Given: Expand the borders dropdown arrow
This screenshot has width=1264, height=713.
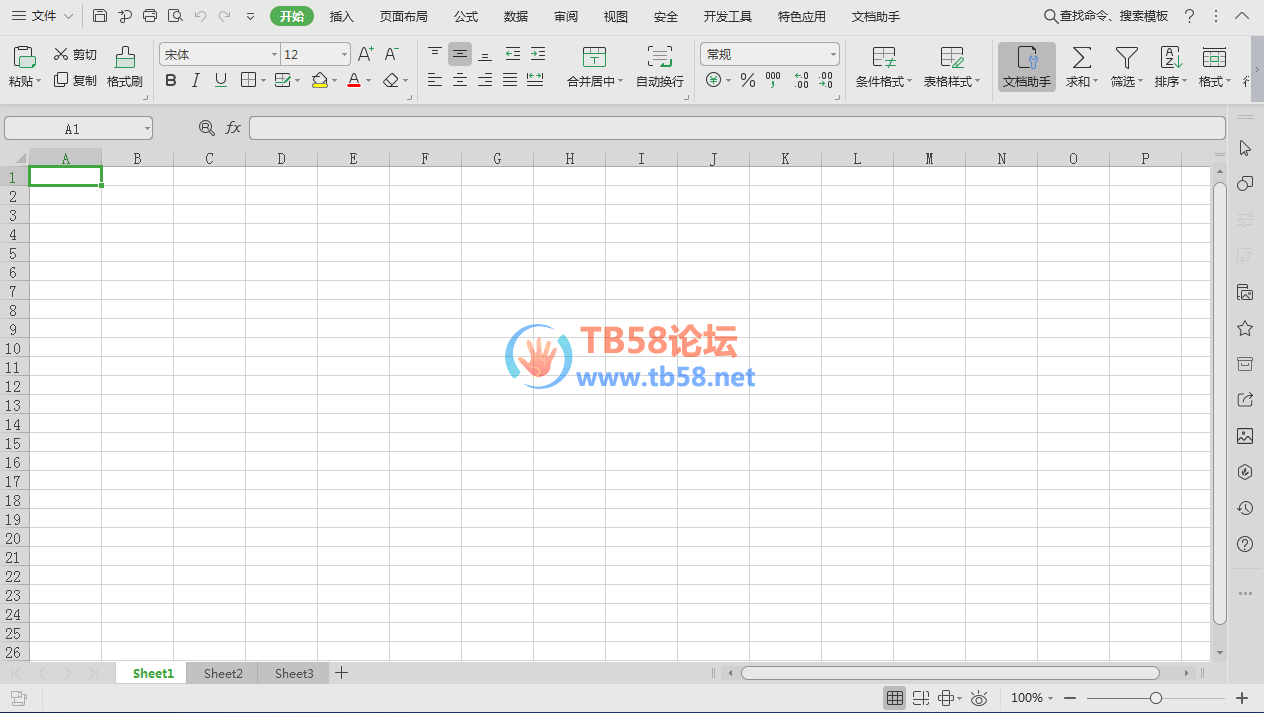Looking at the screenshot, I should (262, 81).
